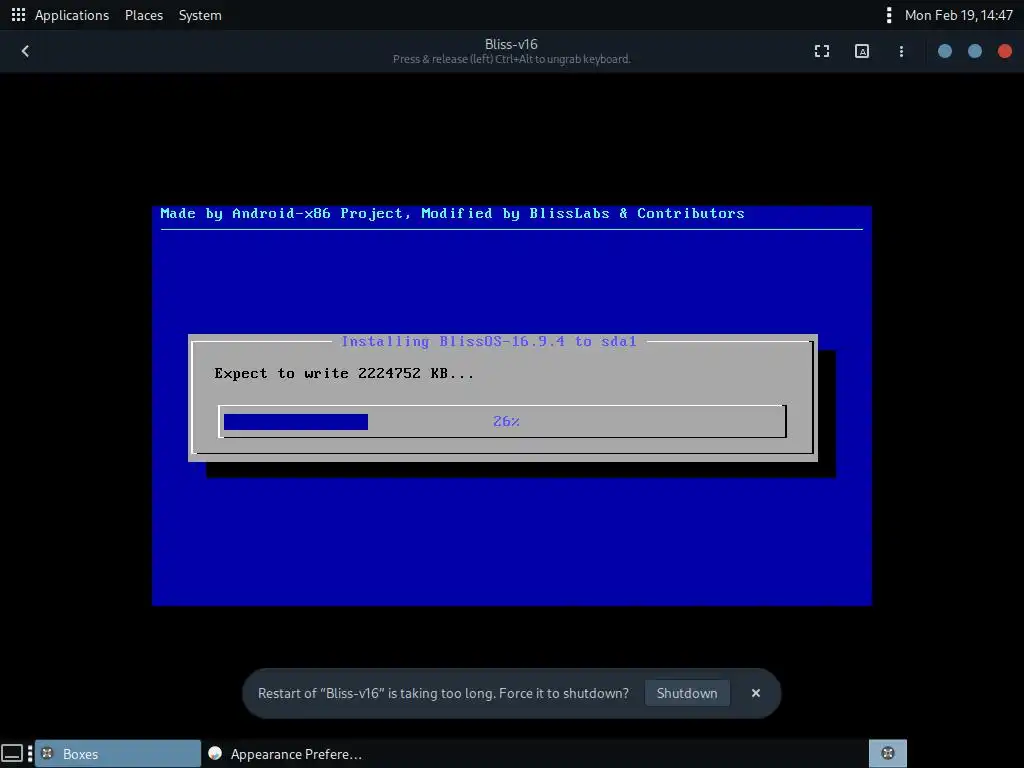Click the maximize window circle button
The width and height of the screenshot is (1024, 768).
coord(974,51)
